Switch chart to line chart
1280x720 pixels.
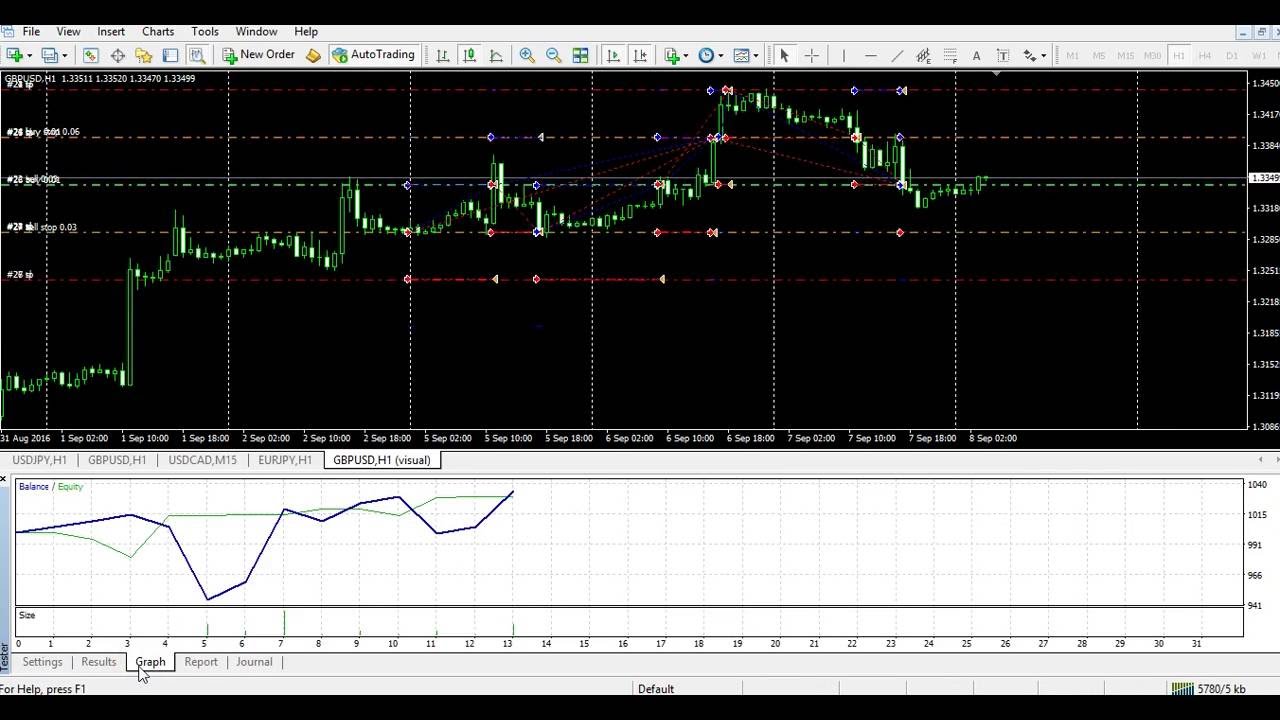pyautogui.click(x=496, y=55)
